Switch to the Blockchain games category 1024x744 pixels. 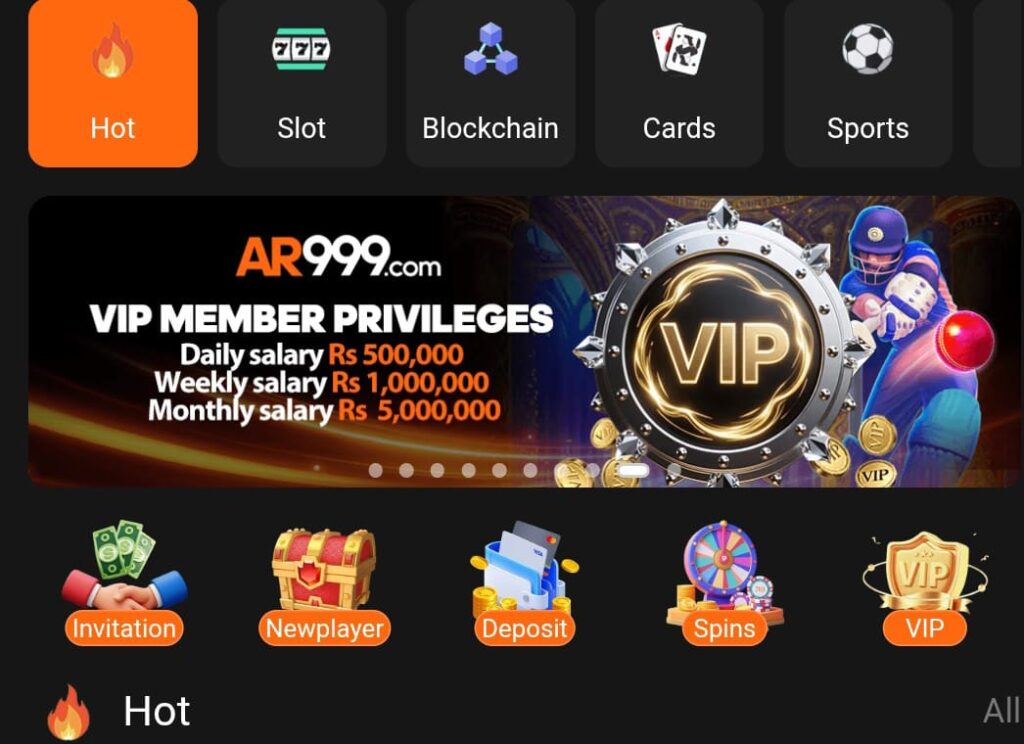click(x=490, y=83)
